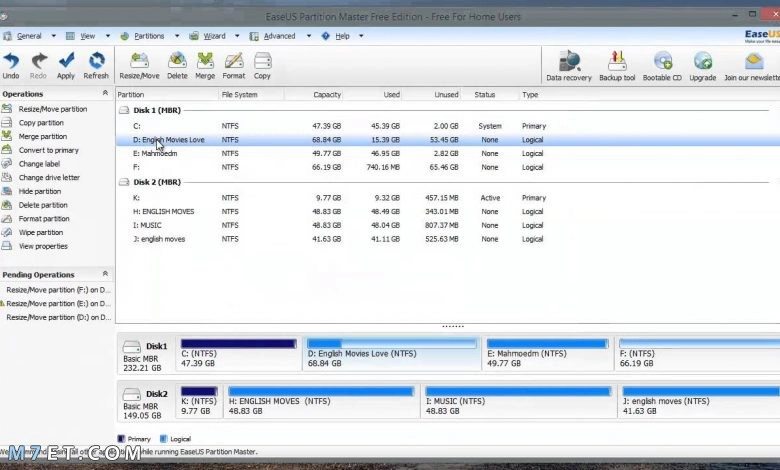Expand dropdown arrow next to Wizard
The image size is (780, 470).
click(237, 36)
